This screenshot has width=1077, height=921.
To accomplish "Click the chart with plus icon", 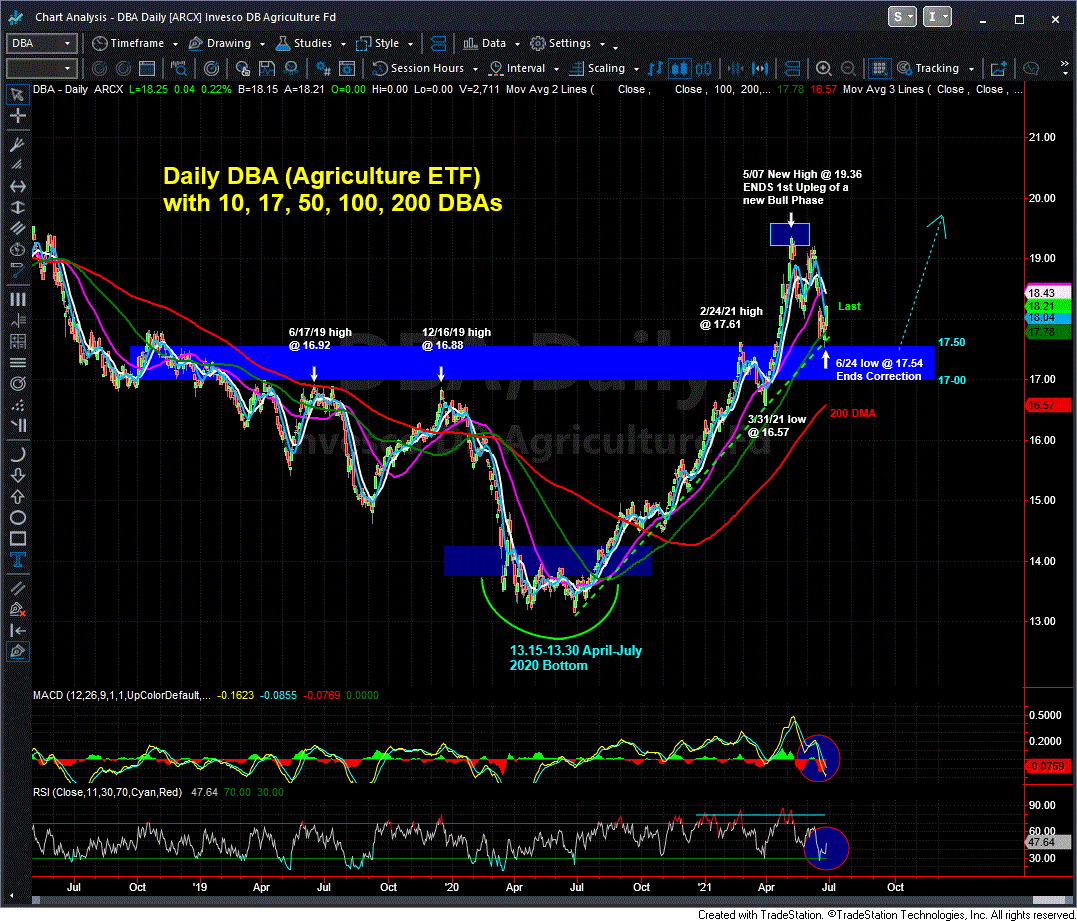I will (x=997, y=68).
